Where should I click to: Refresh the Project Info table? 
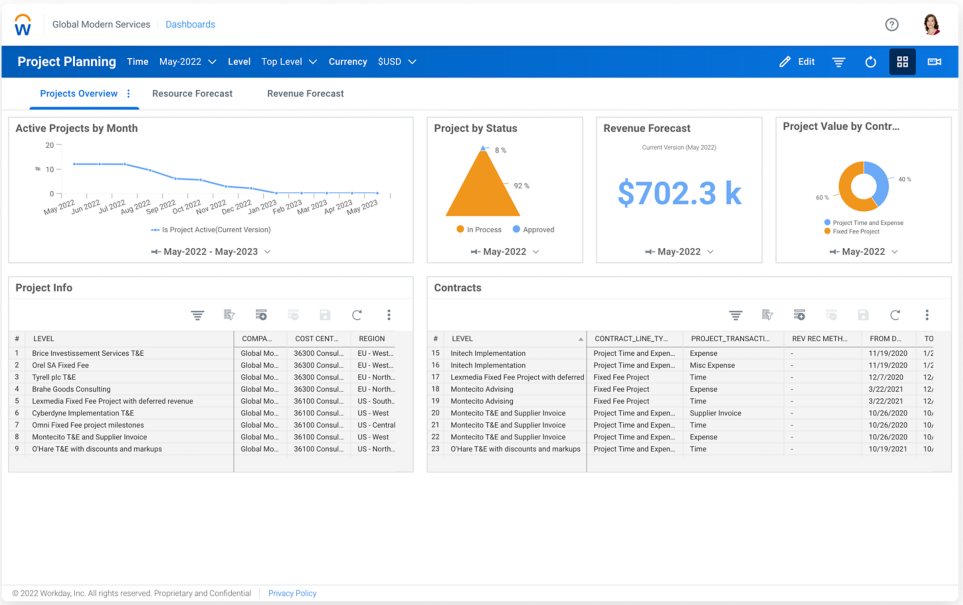point(357,315)
